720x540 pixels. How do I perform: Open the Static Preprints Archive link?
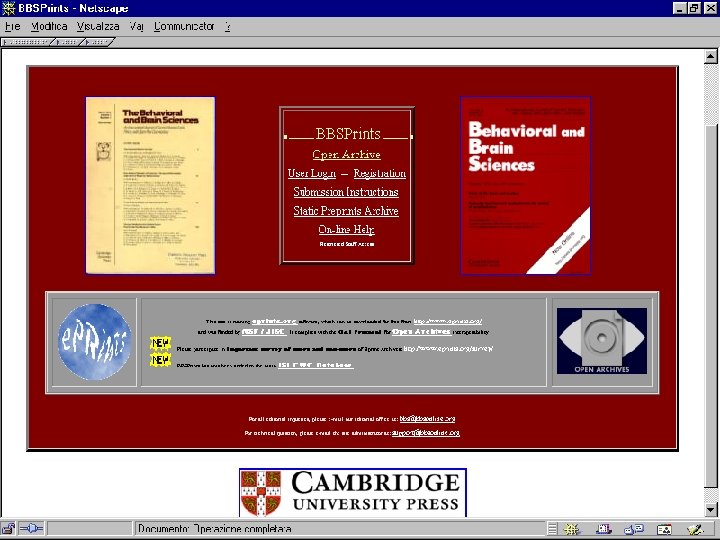[346, 211]
